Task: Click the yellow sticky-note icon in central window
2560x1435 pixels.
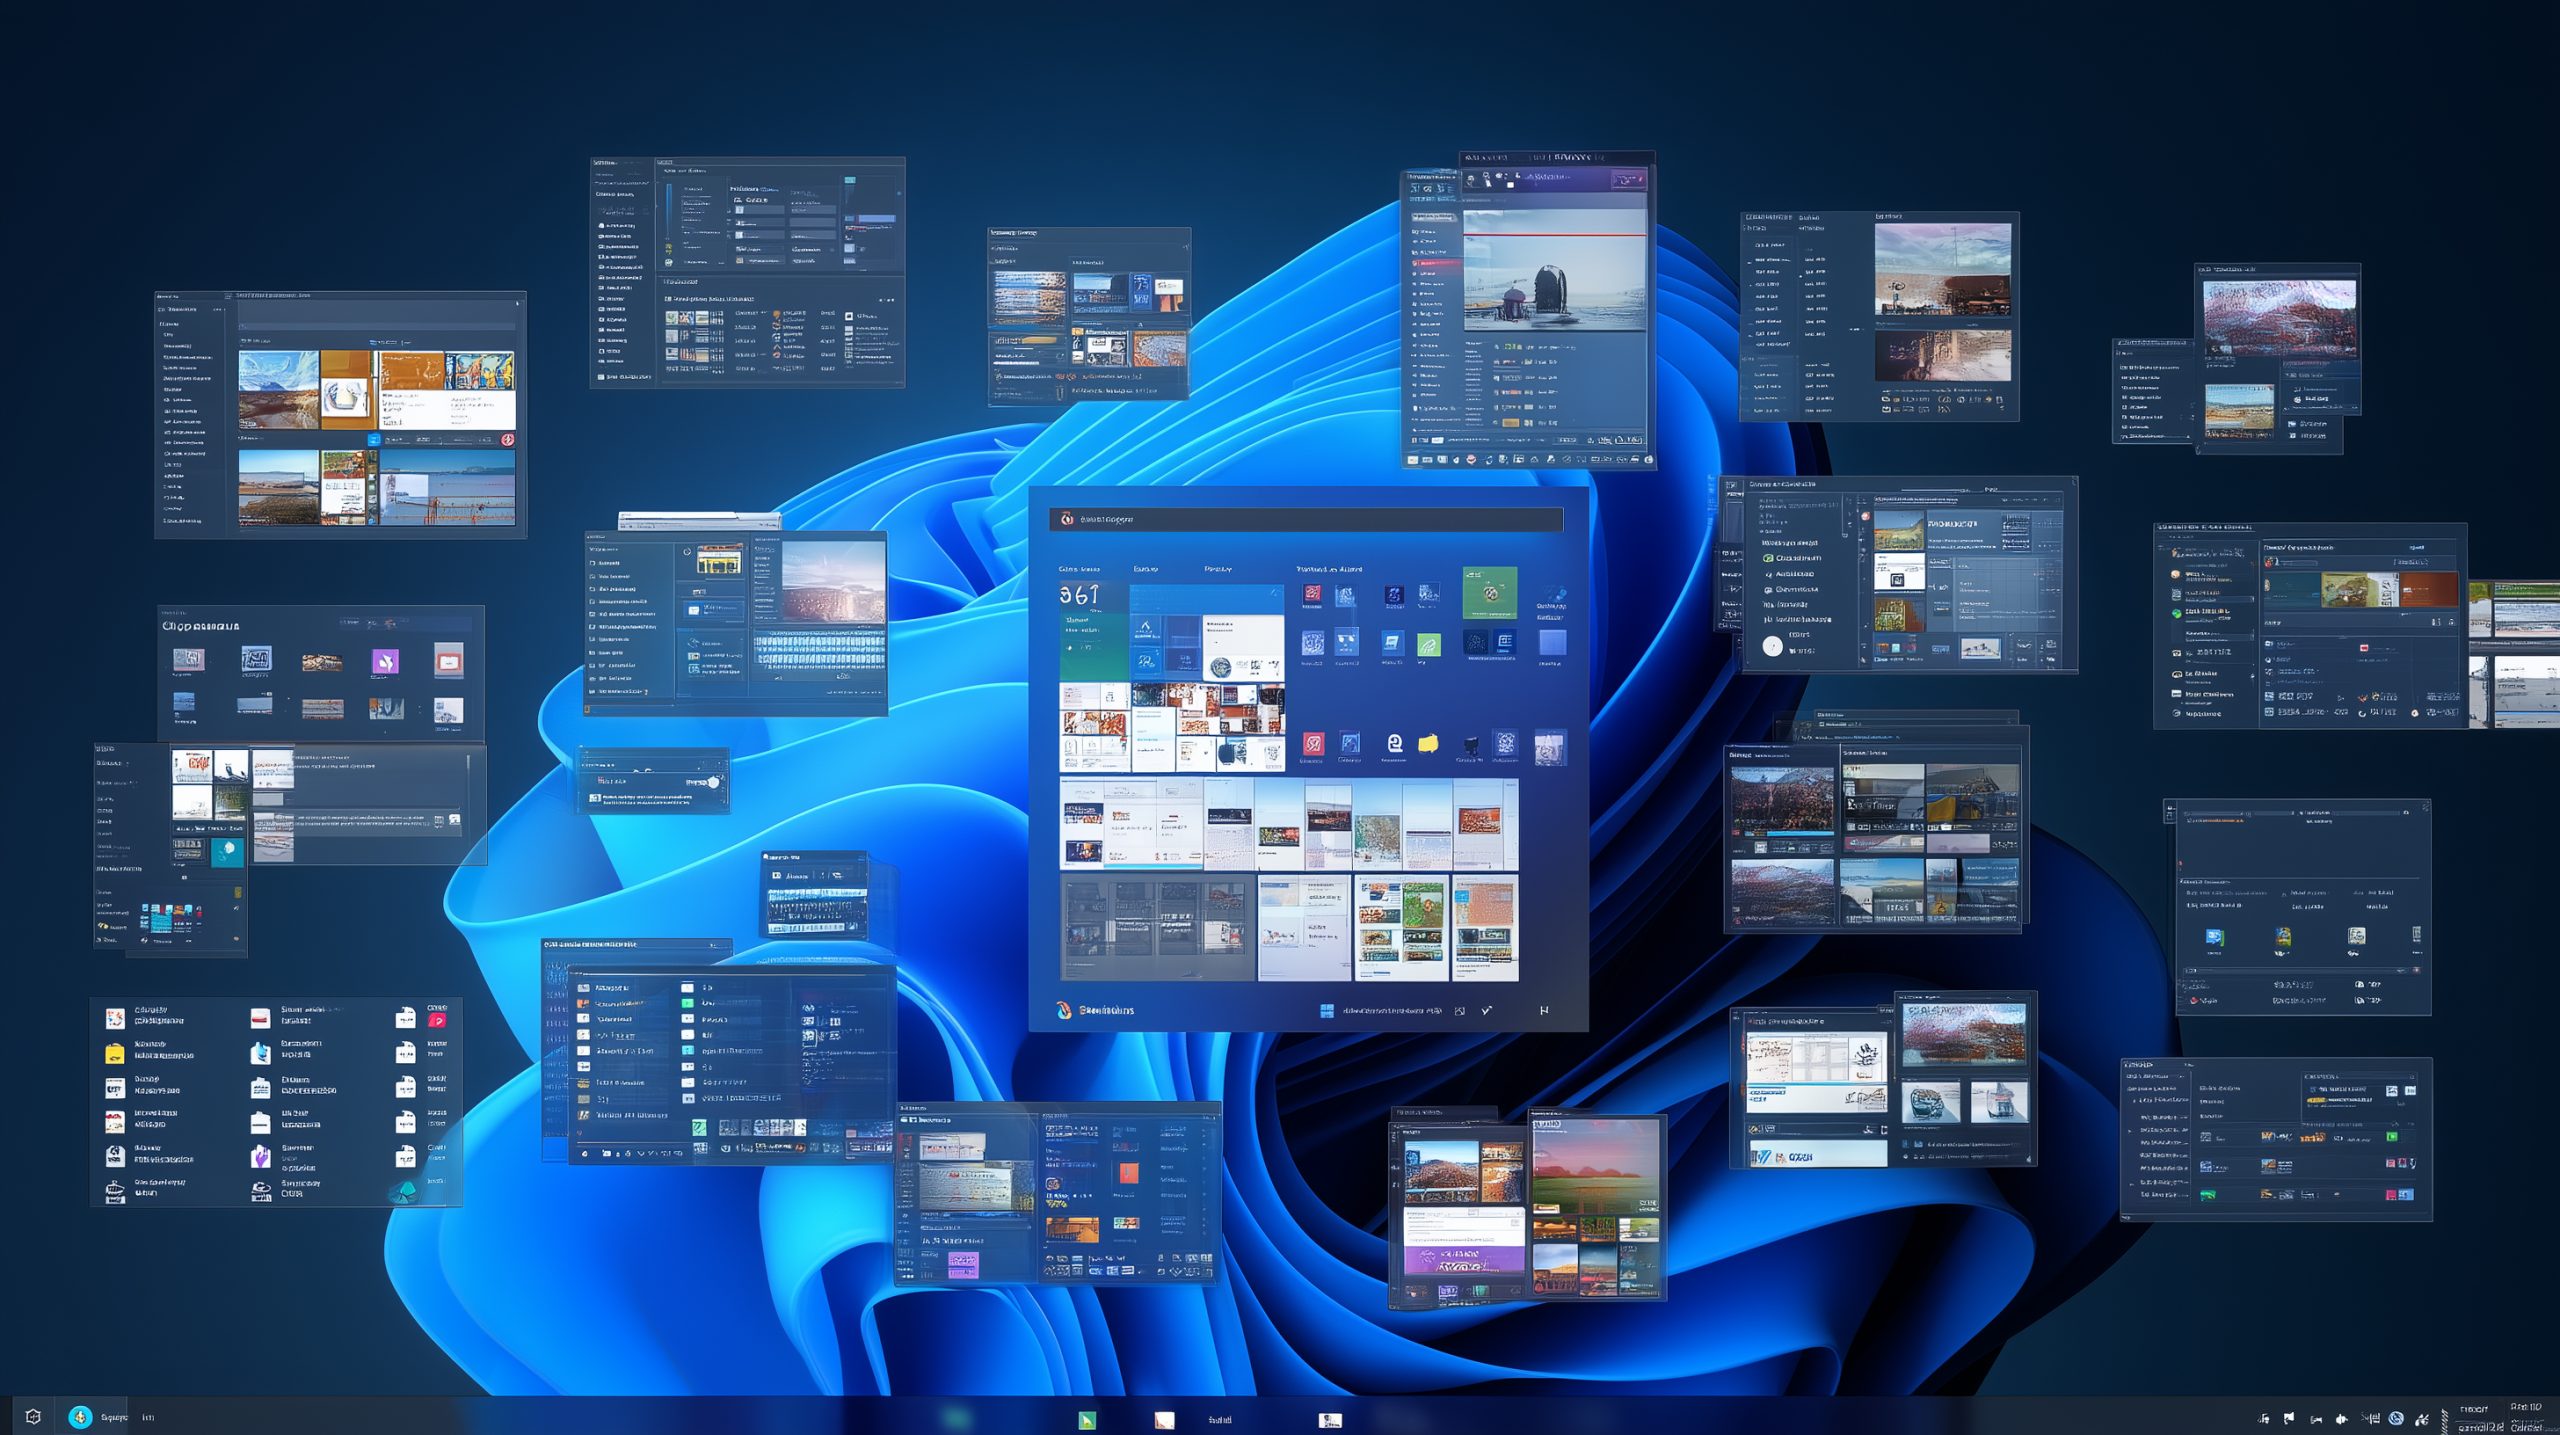Action: pyautogui.click(x=1428, y=743)
